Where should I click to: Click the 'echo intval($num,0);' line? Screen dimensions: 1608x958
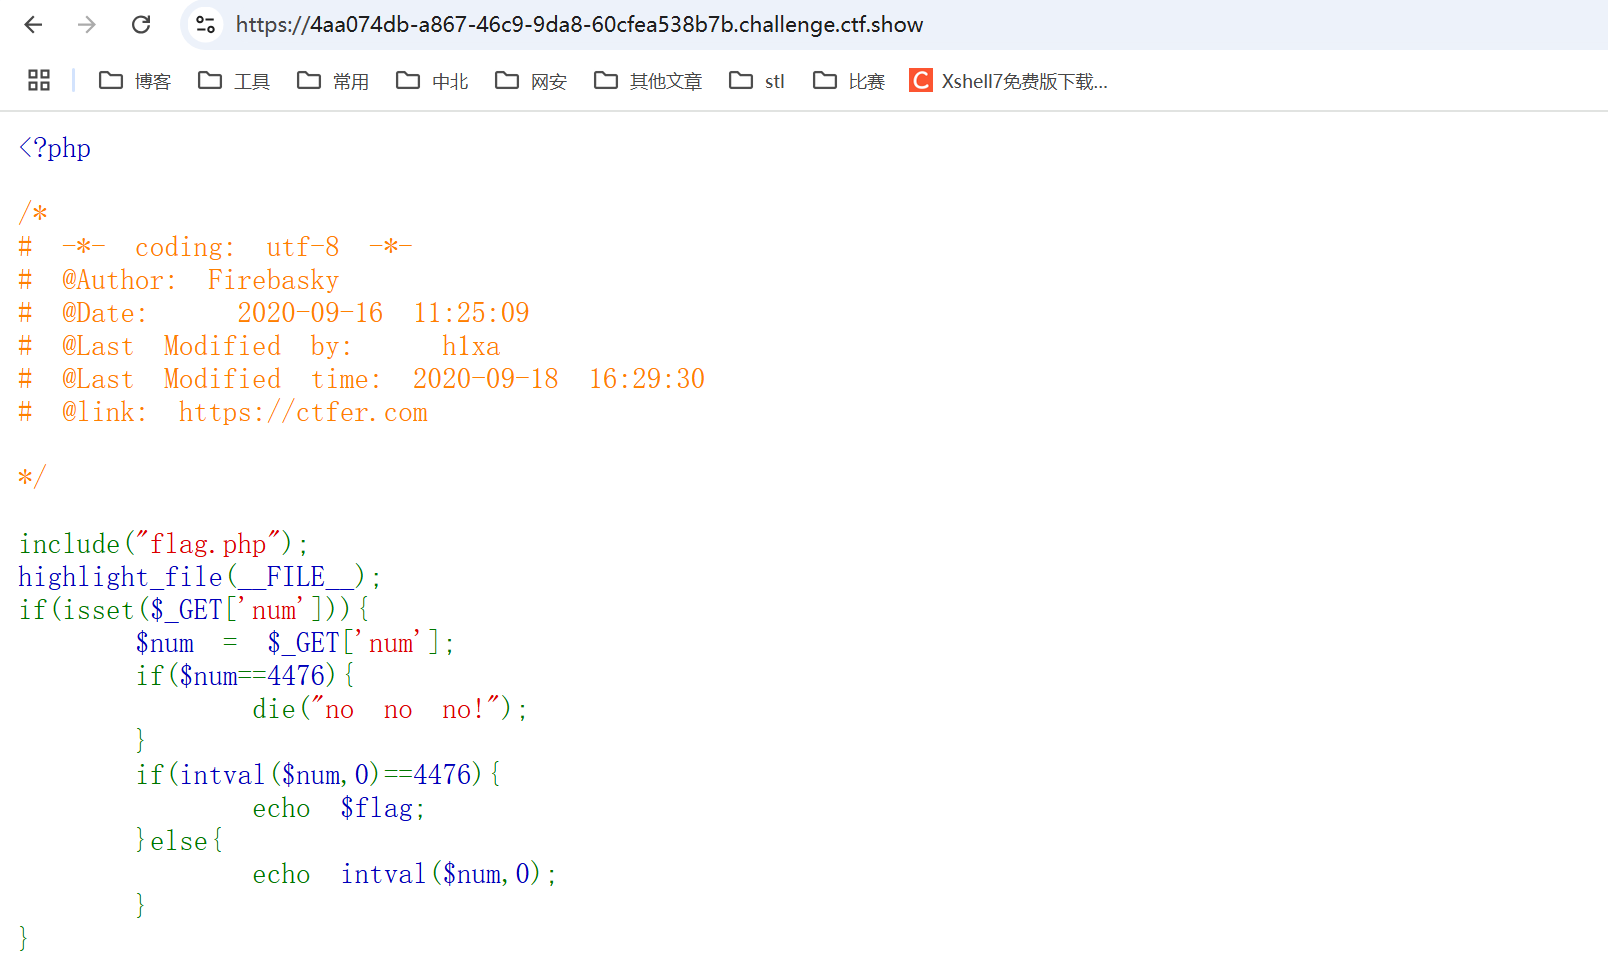405,874
